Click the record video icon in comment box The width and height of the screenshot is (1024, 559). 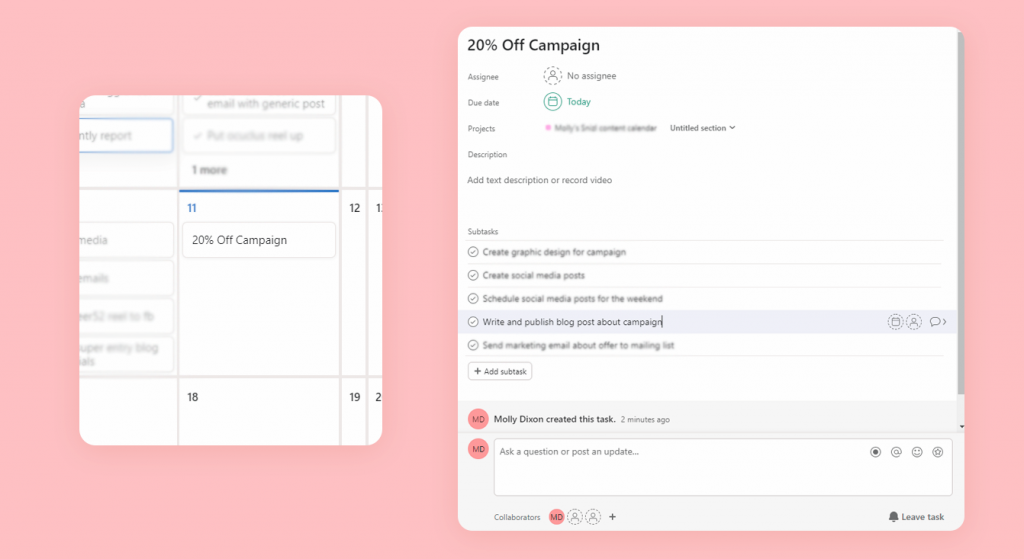(x=875, y=452)
